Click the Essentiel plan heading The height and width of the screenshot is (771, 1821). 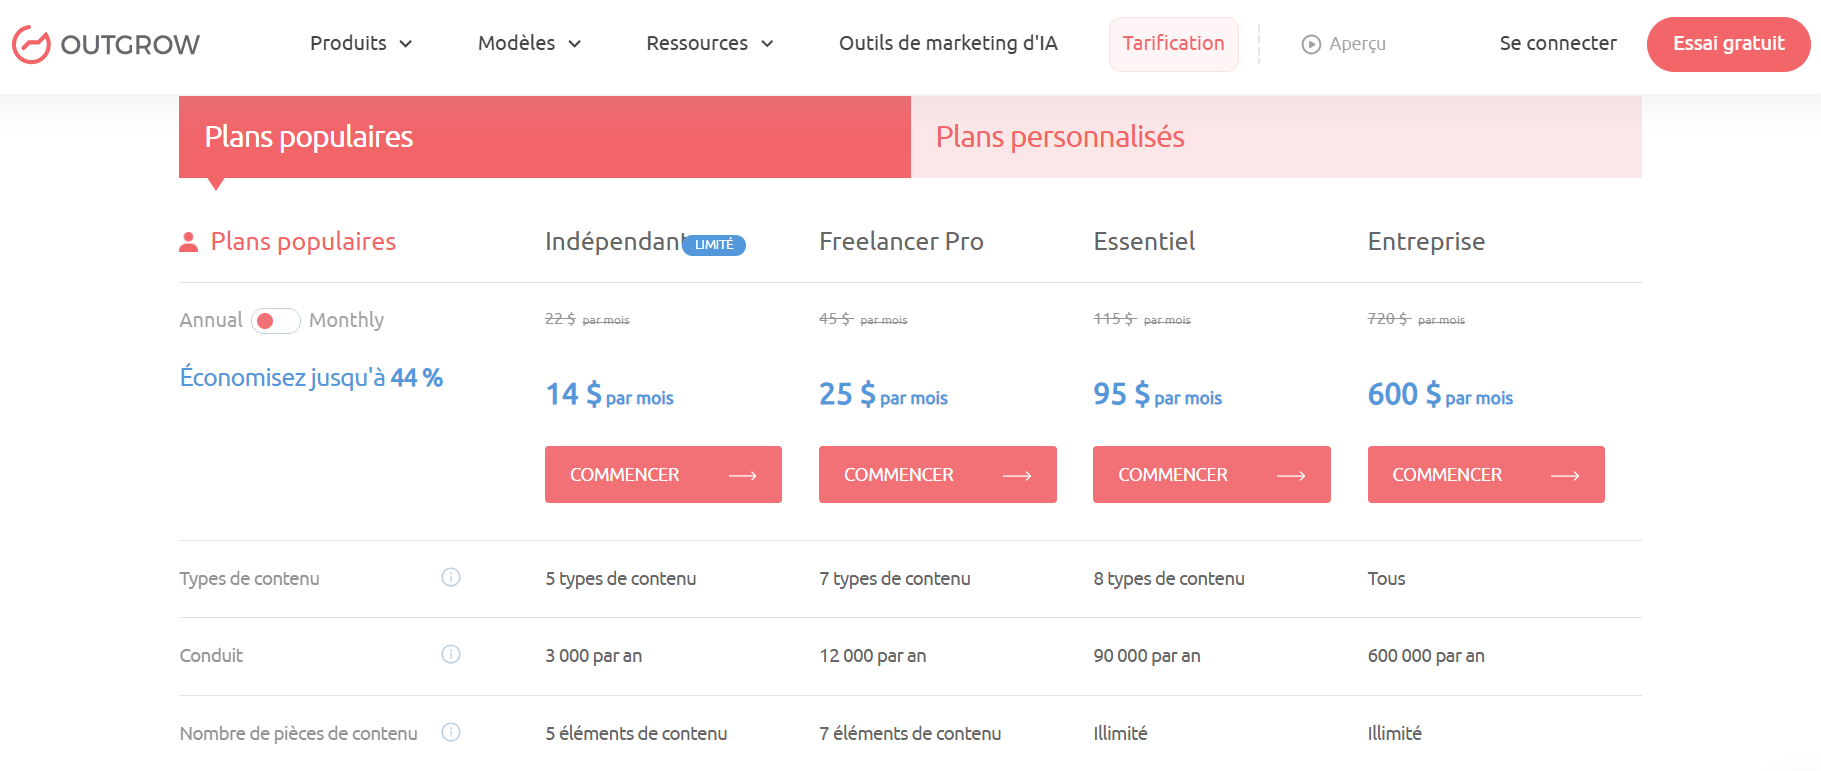pyautogui.click(x=1144, y=241)
